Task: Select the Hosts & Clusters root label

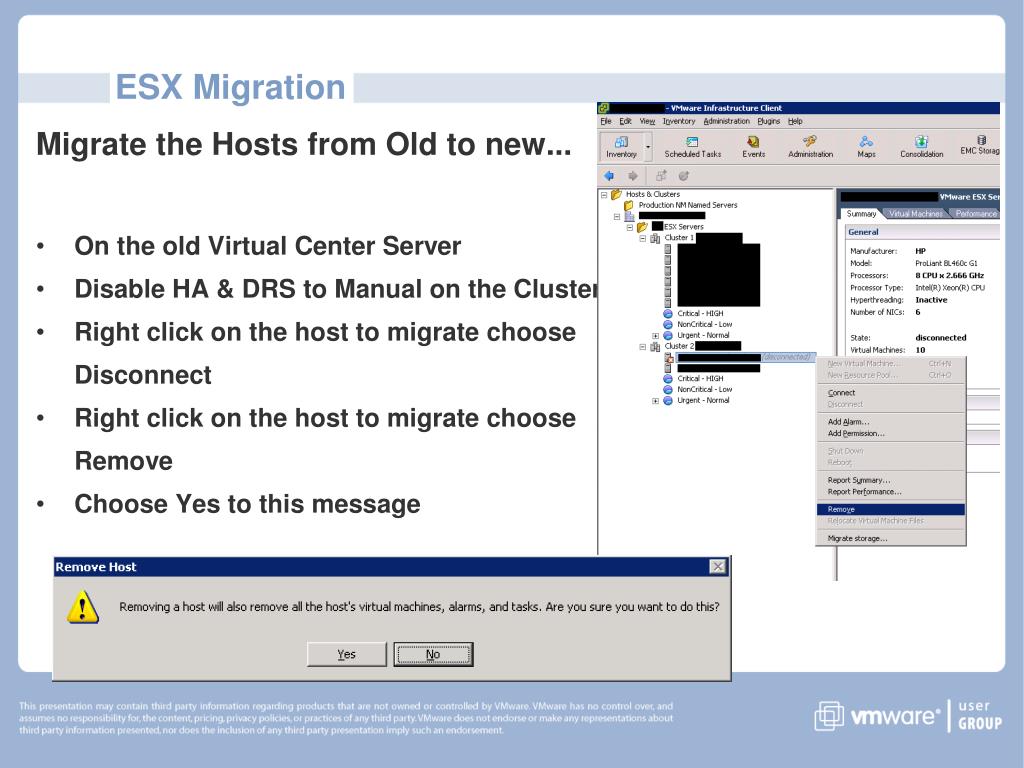Action: tap(652, 194)
